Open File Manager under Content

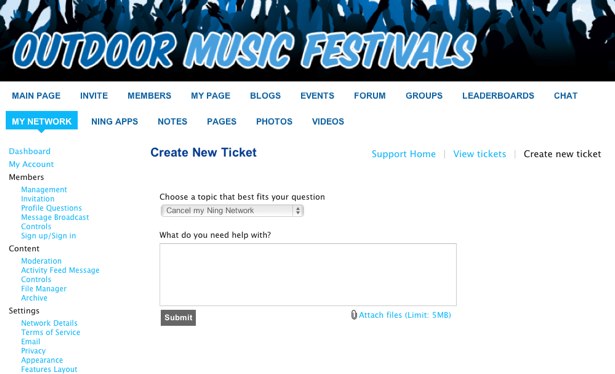(x=44, y=289)
